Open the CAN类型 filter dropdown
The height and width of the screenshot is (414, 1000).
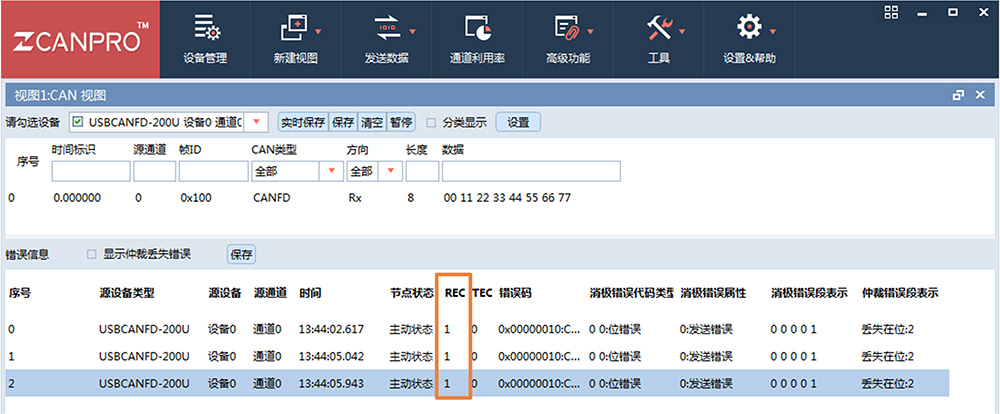click(331, 171)
